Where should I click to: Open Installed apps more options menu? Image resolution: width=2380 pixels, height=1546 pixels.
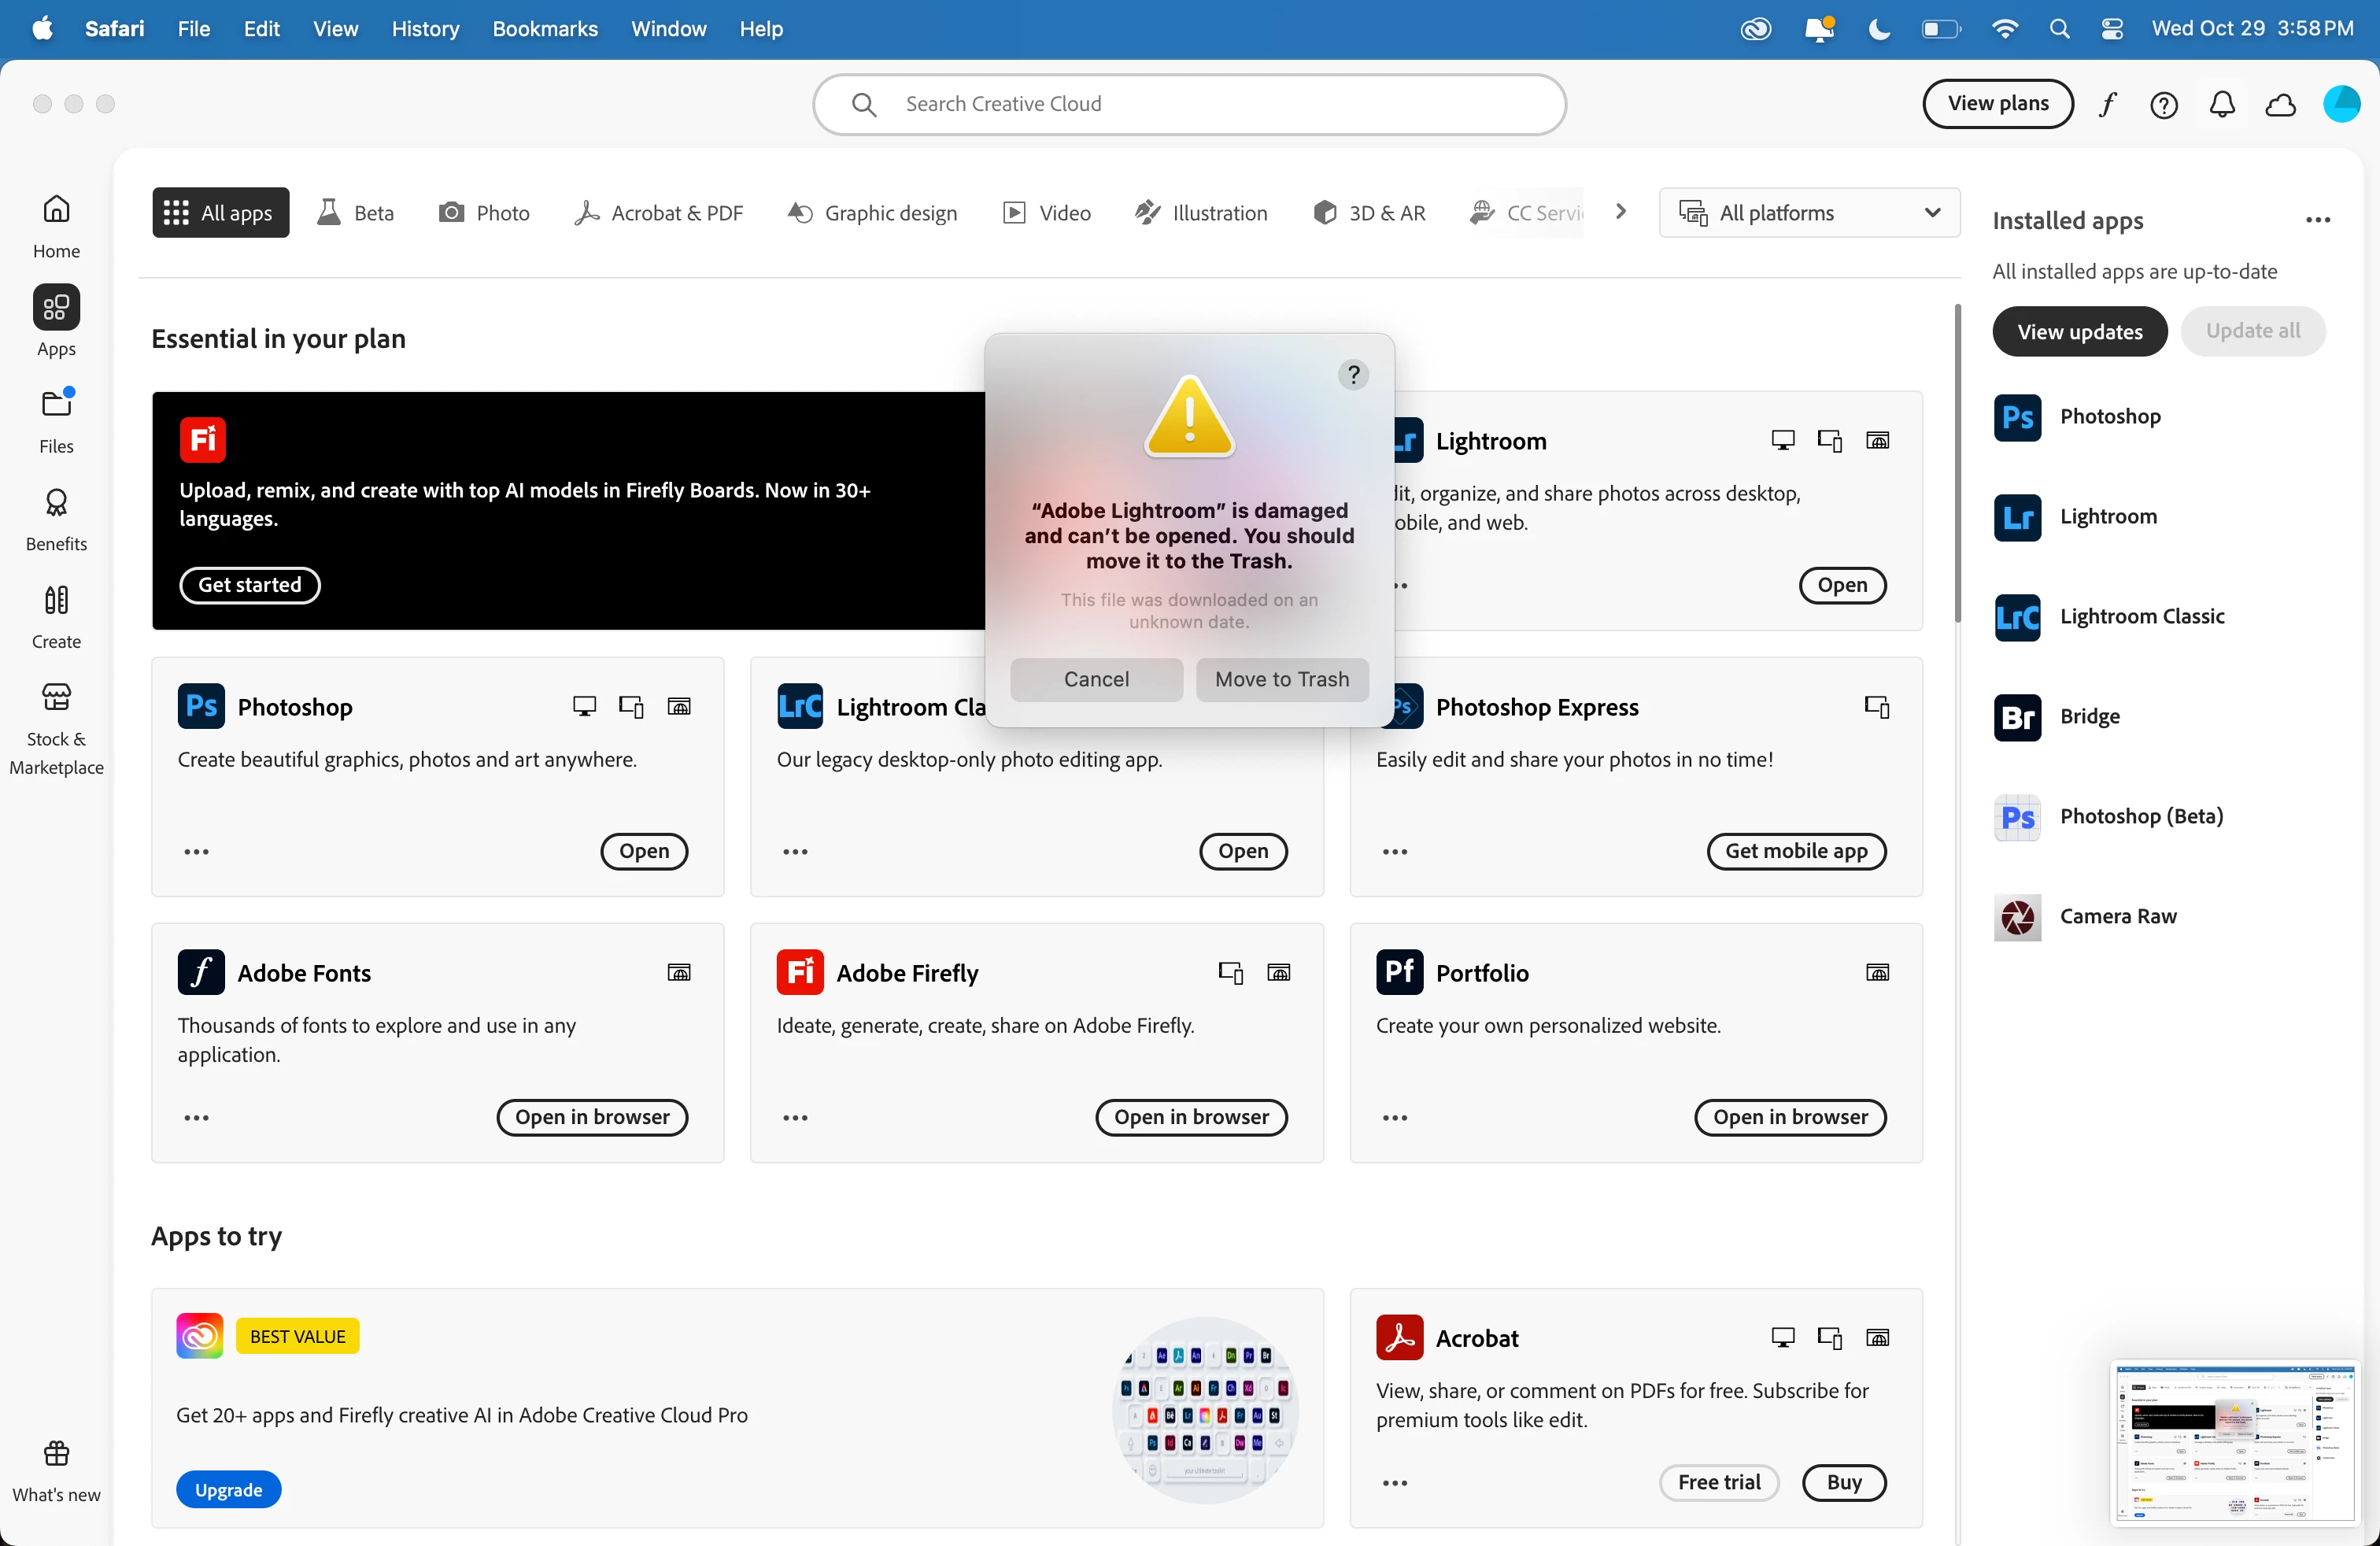coord(2317,220)
